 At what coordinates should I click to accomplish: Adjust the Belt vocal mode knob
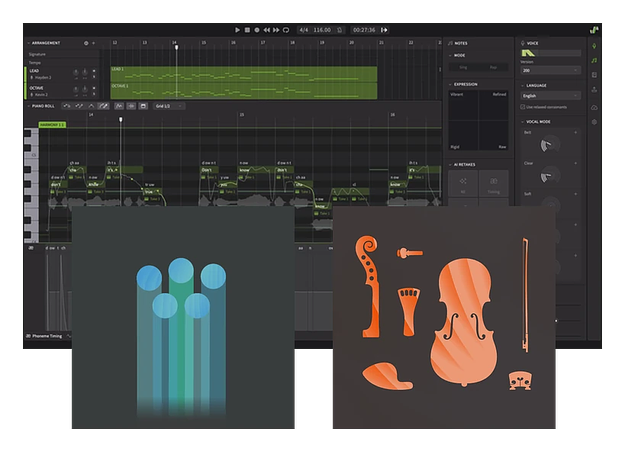click(550, 145)
